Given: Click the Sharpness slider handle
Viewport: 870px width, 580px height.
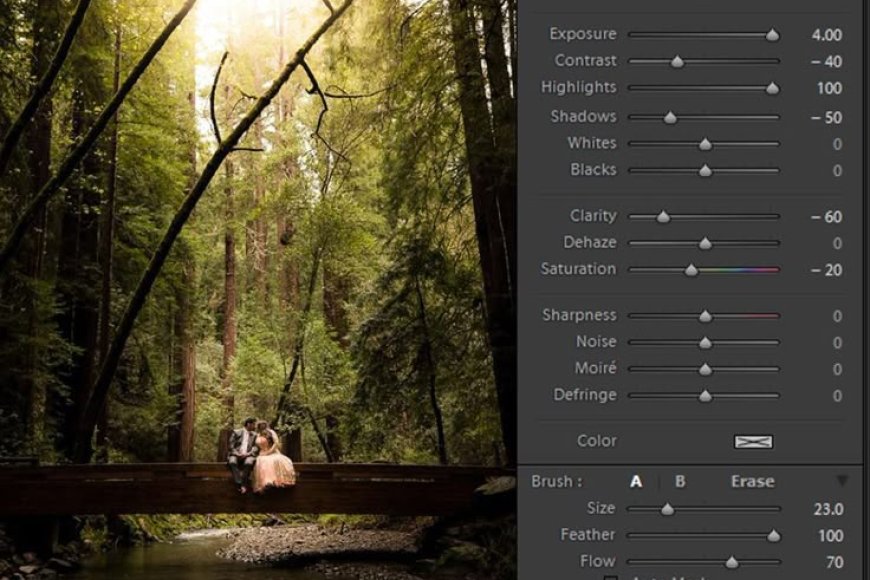Looking at the screenshot, I should (x=707, y=314).
